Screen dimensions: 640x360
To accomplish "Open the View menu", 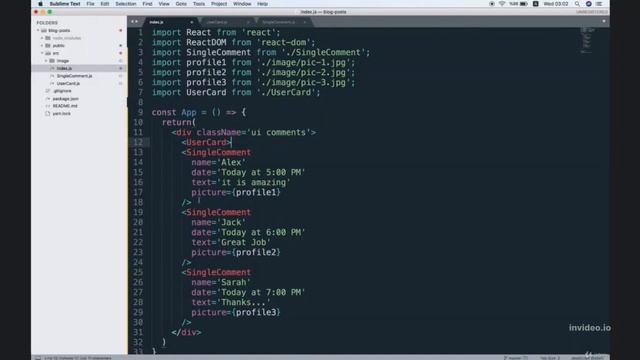I will coord(164,4).
